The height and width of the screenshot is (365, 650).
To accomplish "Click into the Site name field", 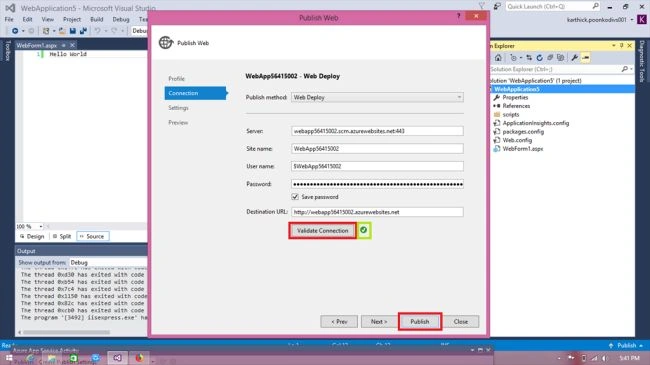I will (x=377, y=148).
